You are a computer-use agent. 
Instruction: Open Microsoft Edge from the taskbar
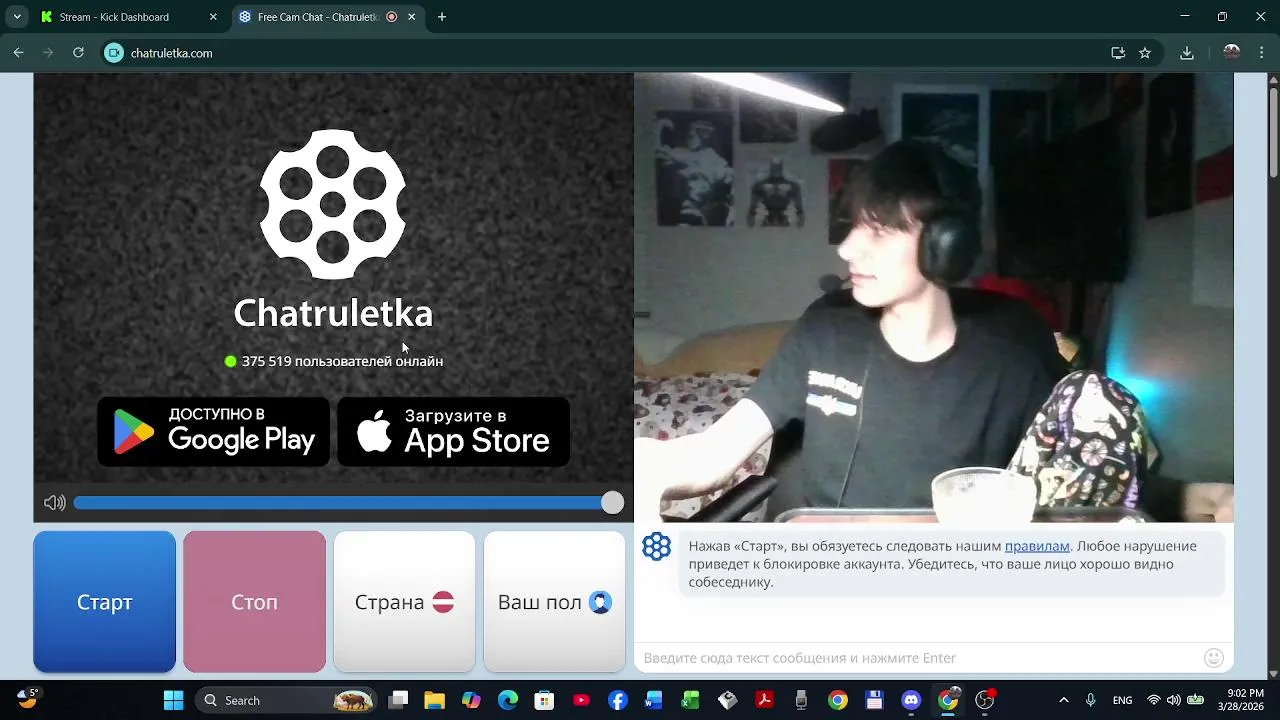point(508,700)
